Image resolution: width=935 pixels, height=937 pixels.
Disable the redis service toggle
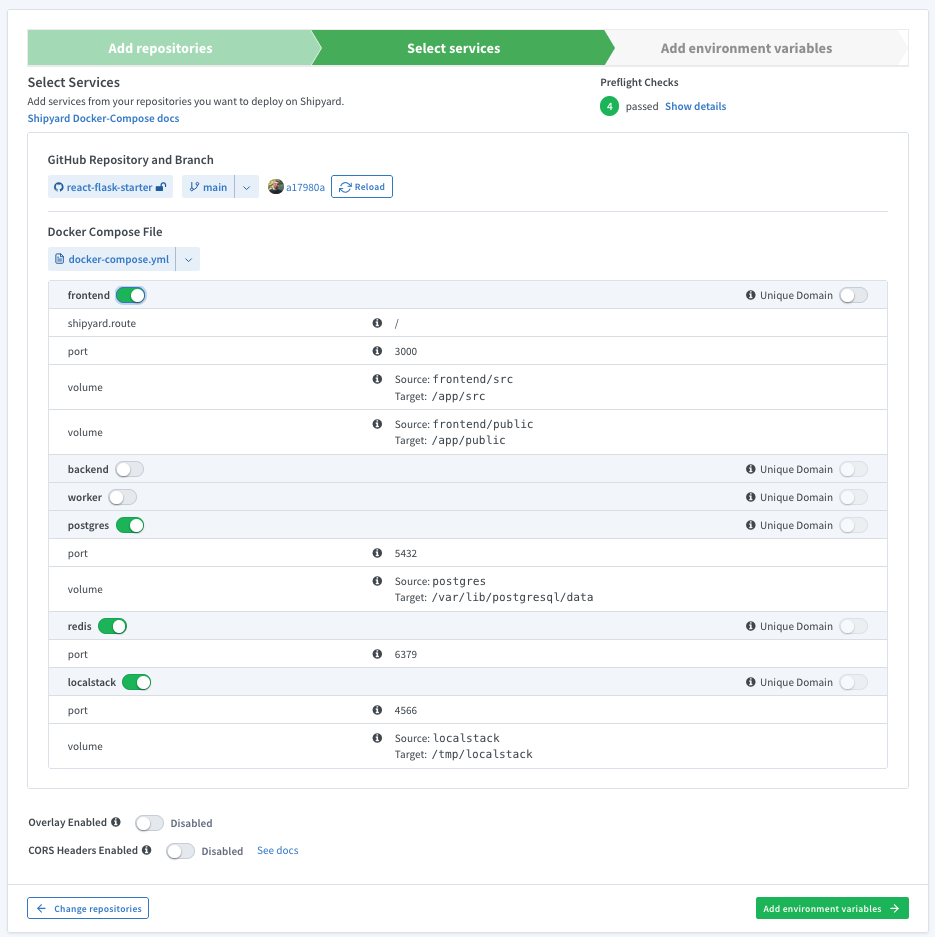pos(112,626)
